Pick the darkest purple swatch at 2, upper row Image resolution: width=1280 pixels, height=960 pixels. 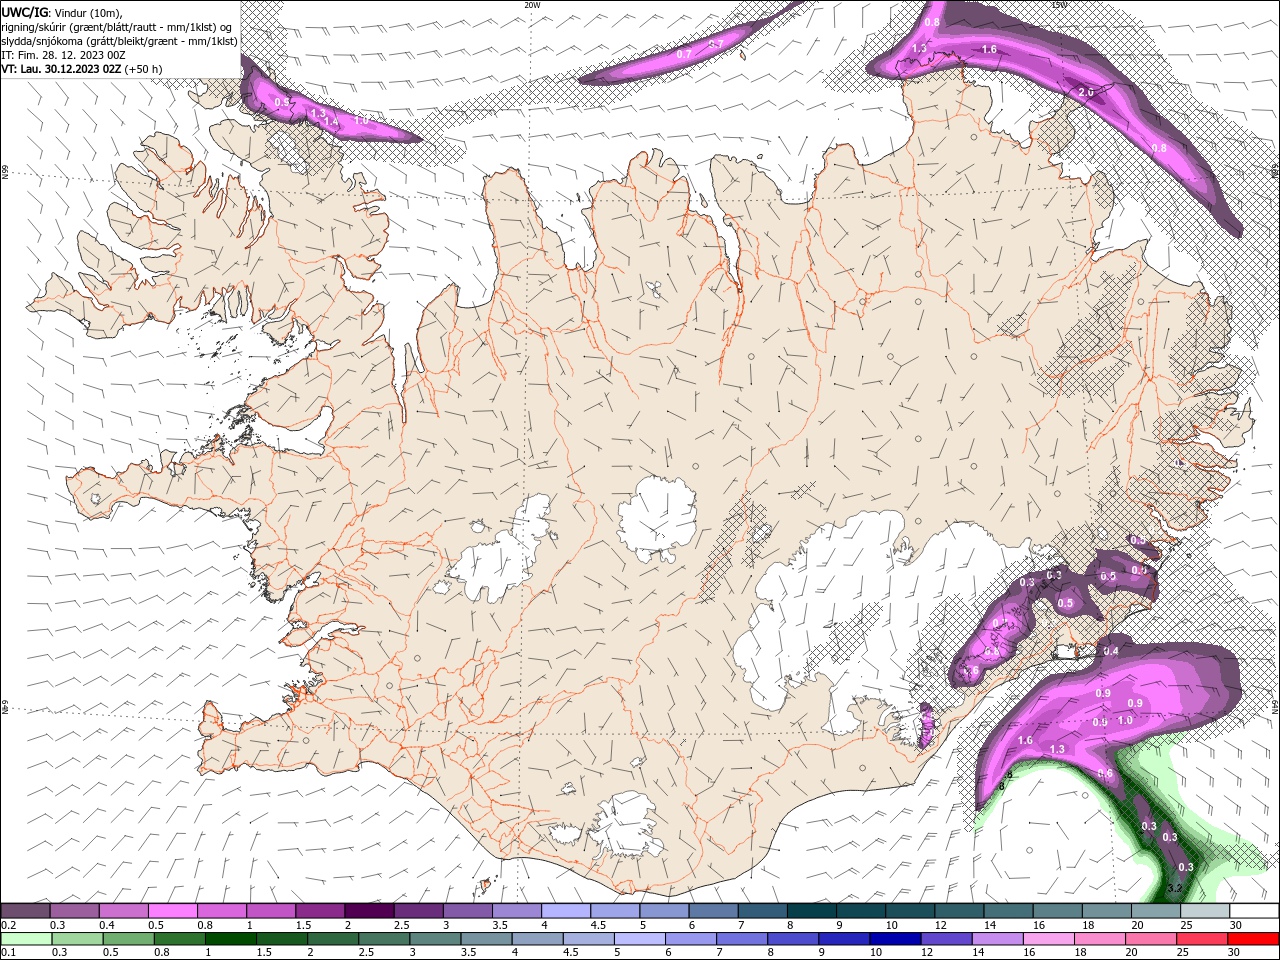pyautogui.click(x=369, y=911)
